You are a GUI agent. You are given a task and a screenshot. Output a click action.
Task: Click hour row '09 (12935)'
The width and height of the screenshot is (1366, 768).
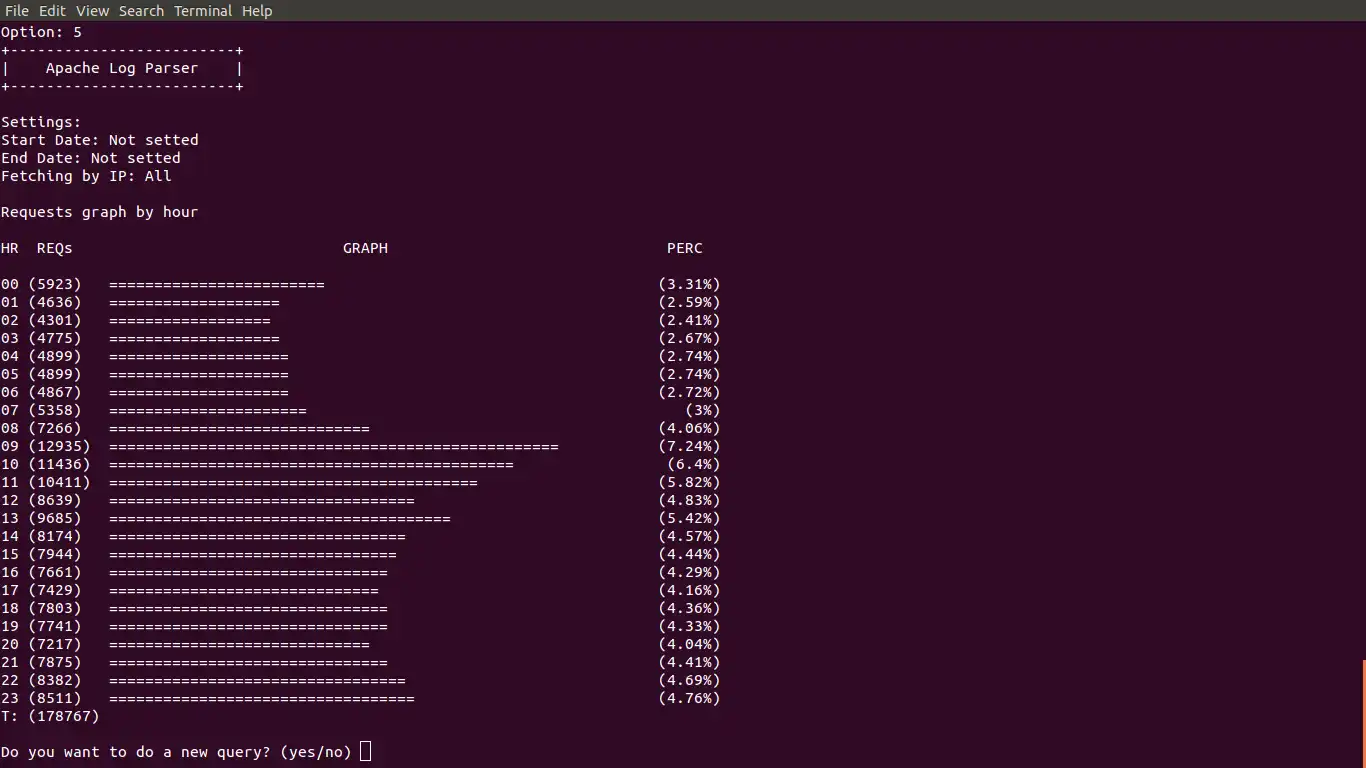click(x=361, y=446)
